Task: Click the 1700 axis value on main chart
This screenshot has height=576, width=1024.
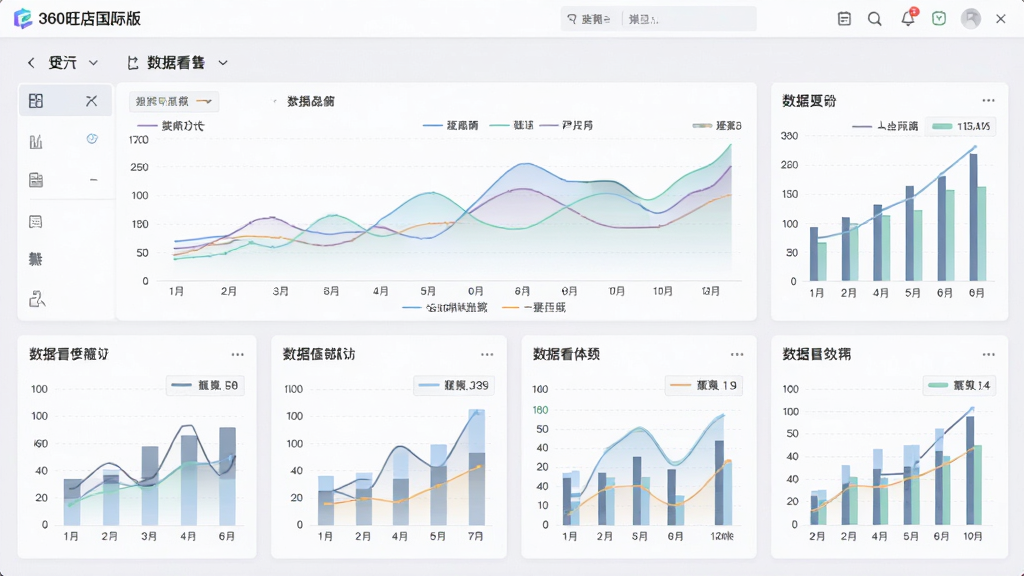Action: tap(138, 140)
